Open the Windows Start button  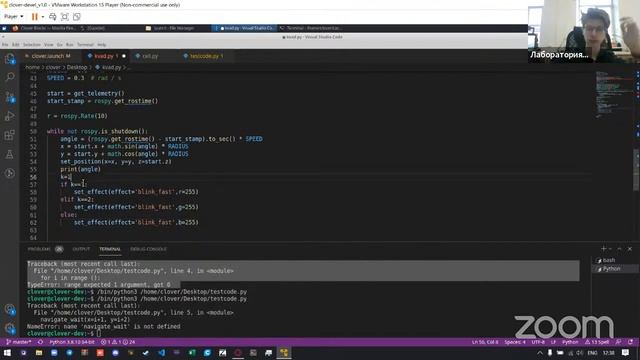pyautogui.click(x=7, y=353)
